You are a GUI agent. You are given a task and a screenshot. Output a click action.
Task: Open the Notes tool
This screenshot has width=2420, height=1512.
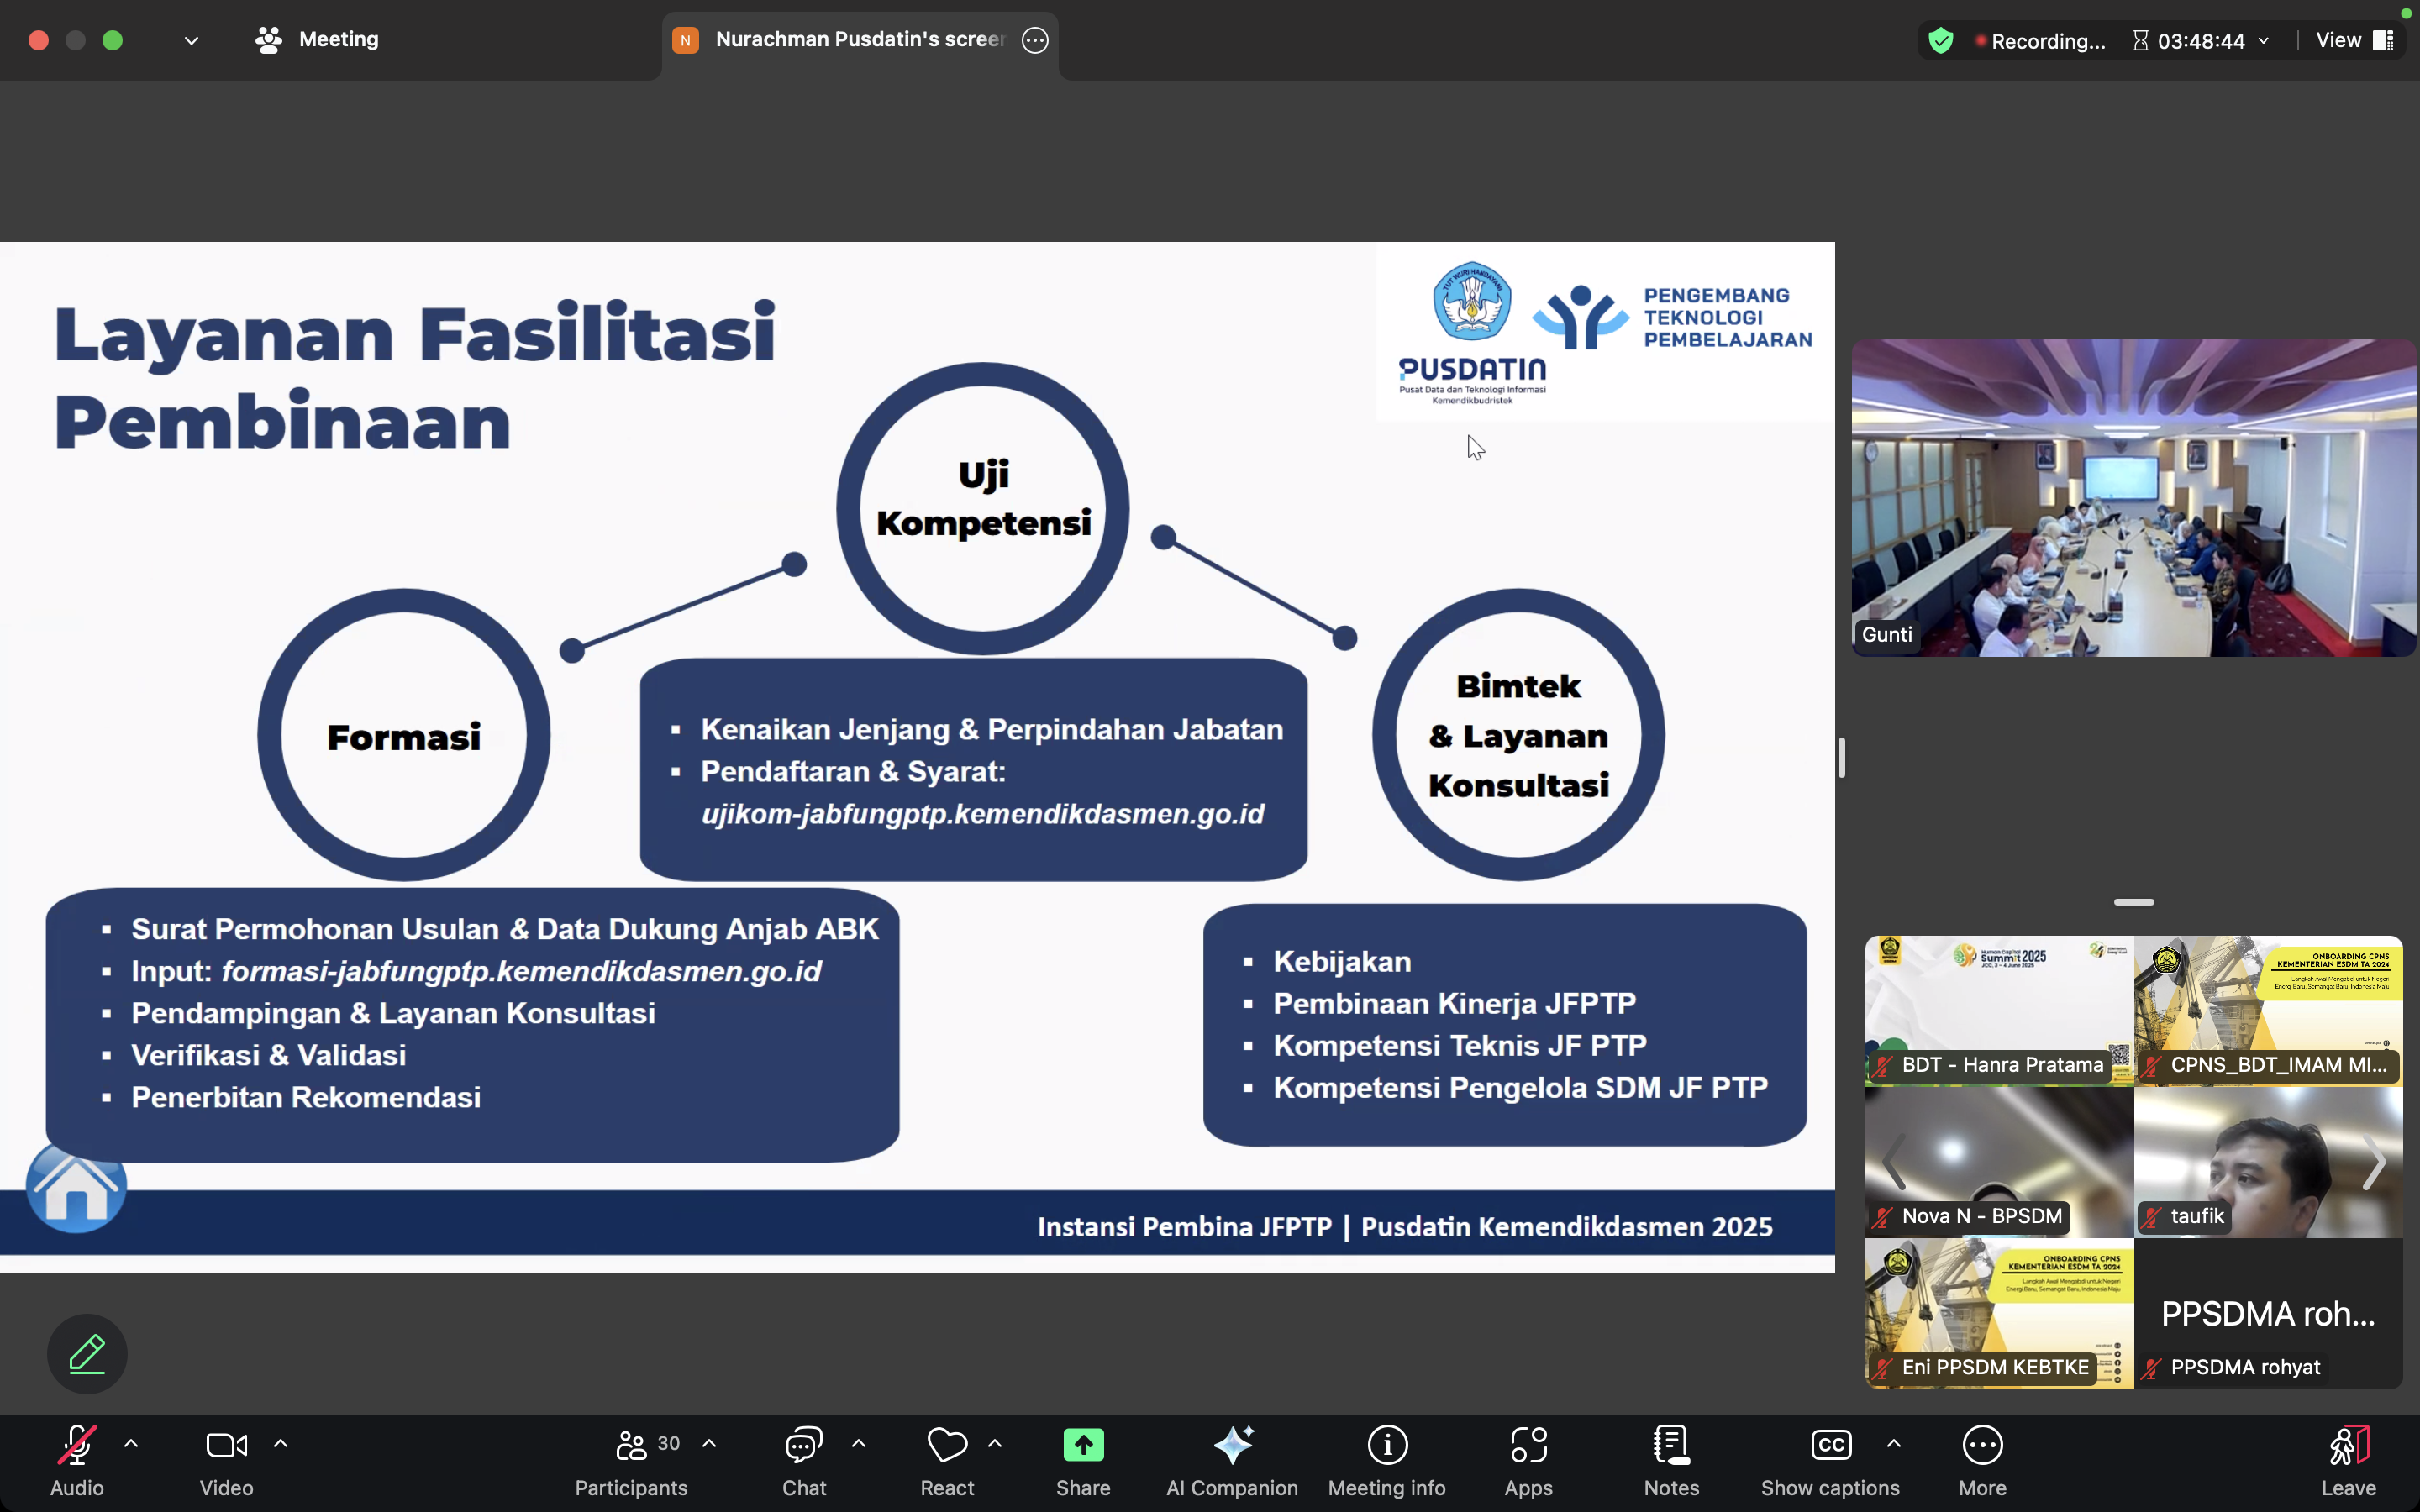click(1671, 1445)
